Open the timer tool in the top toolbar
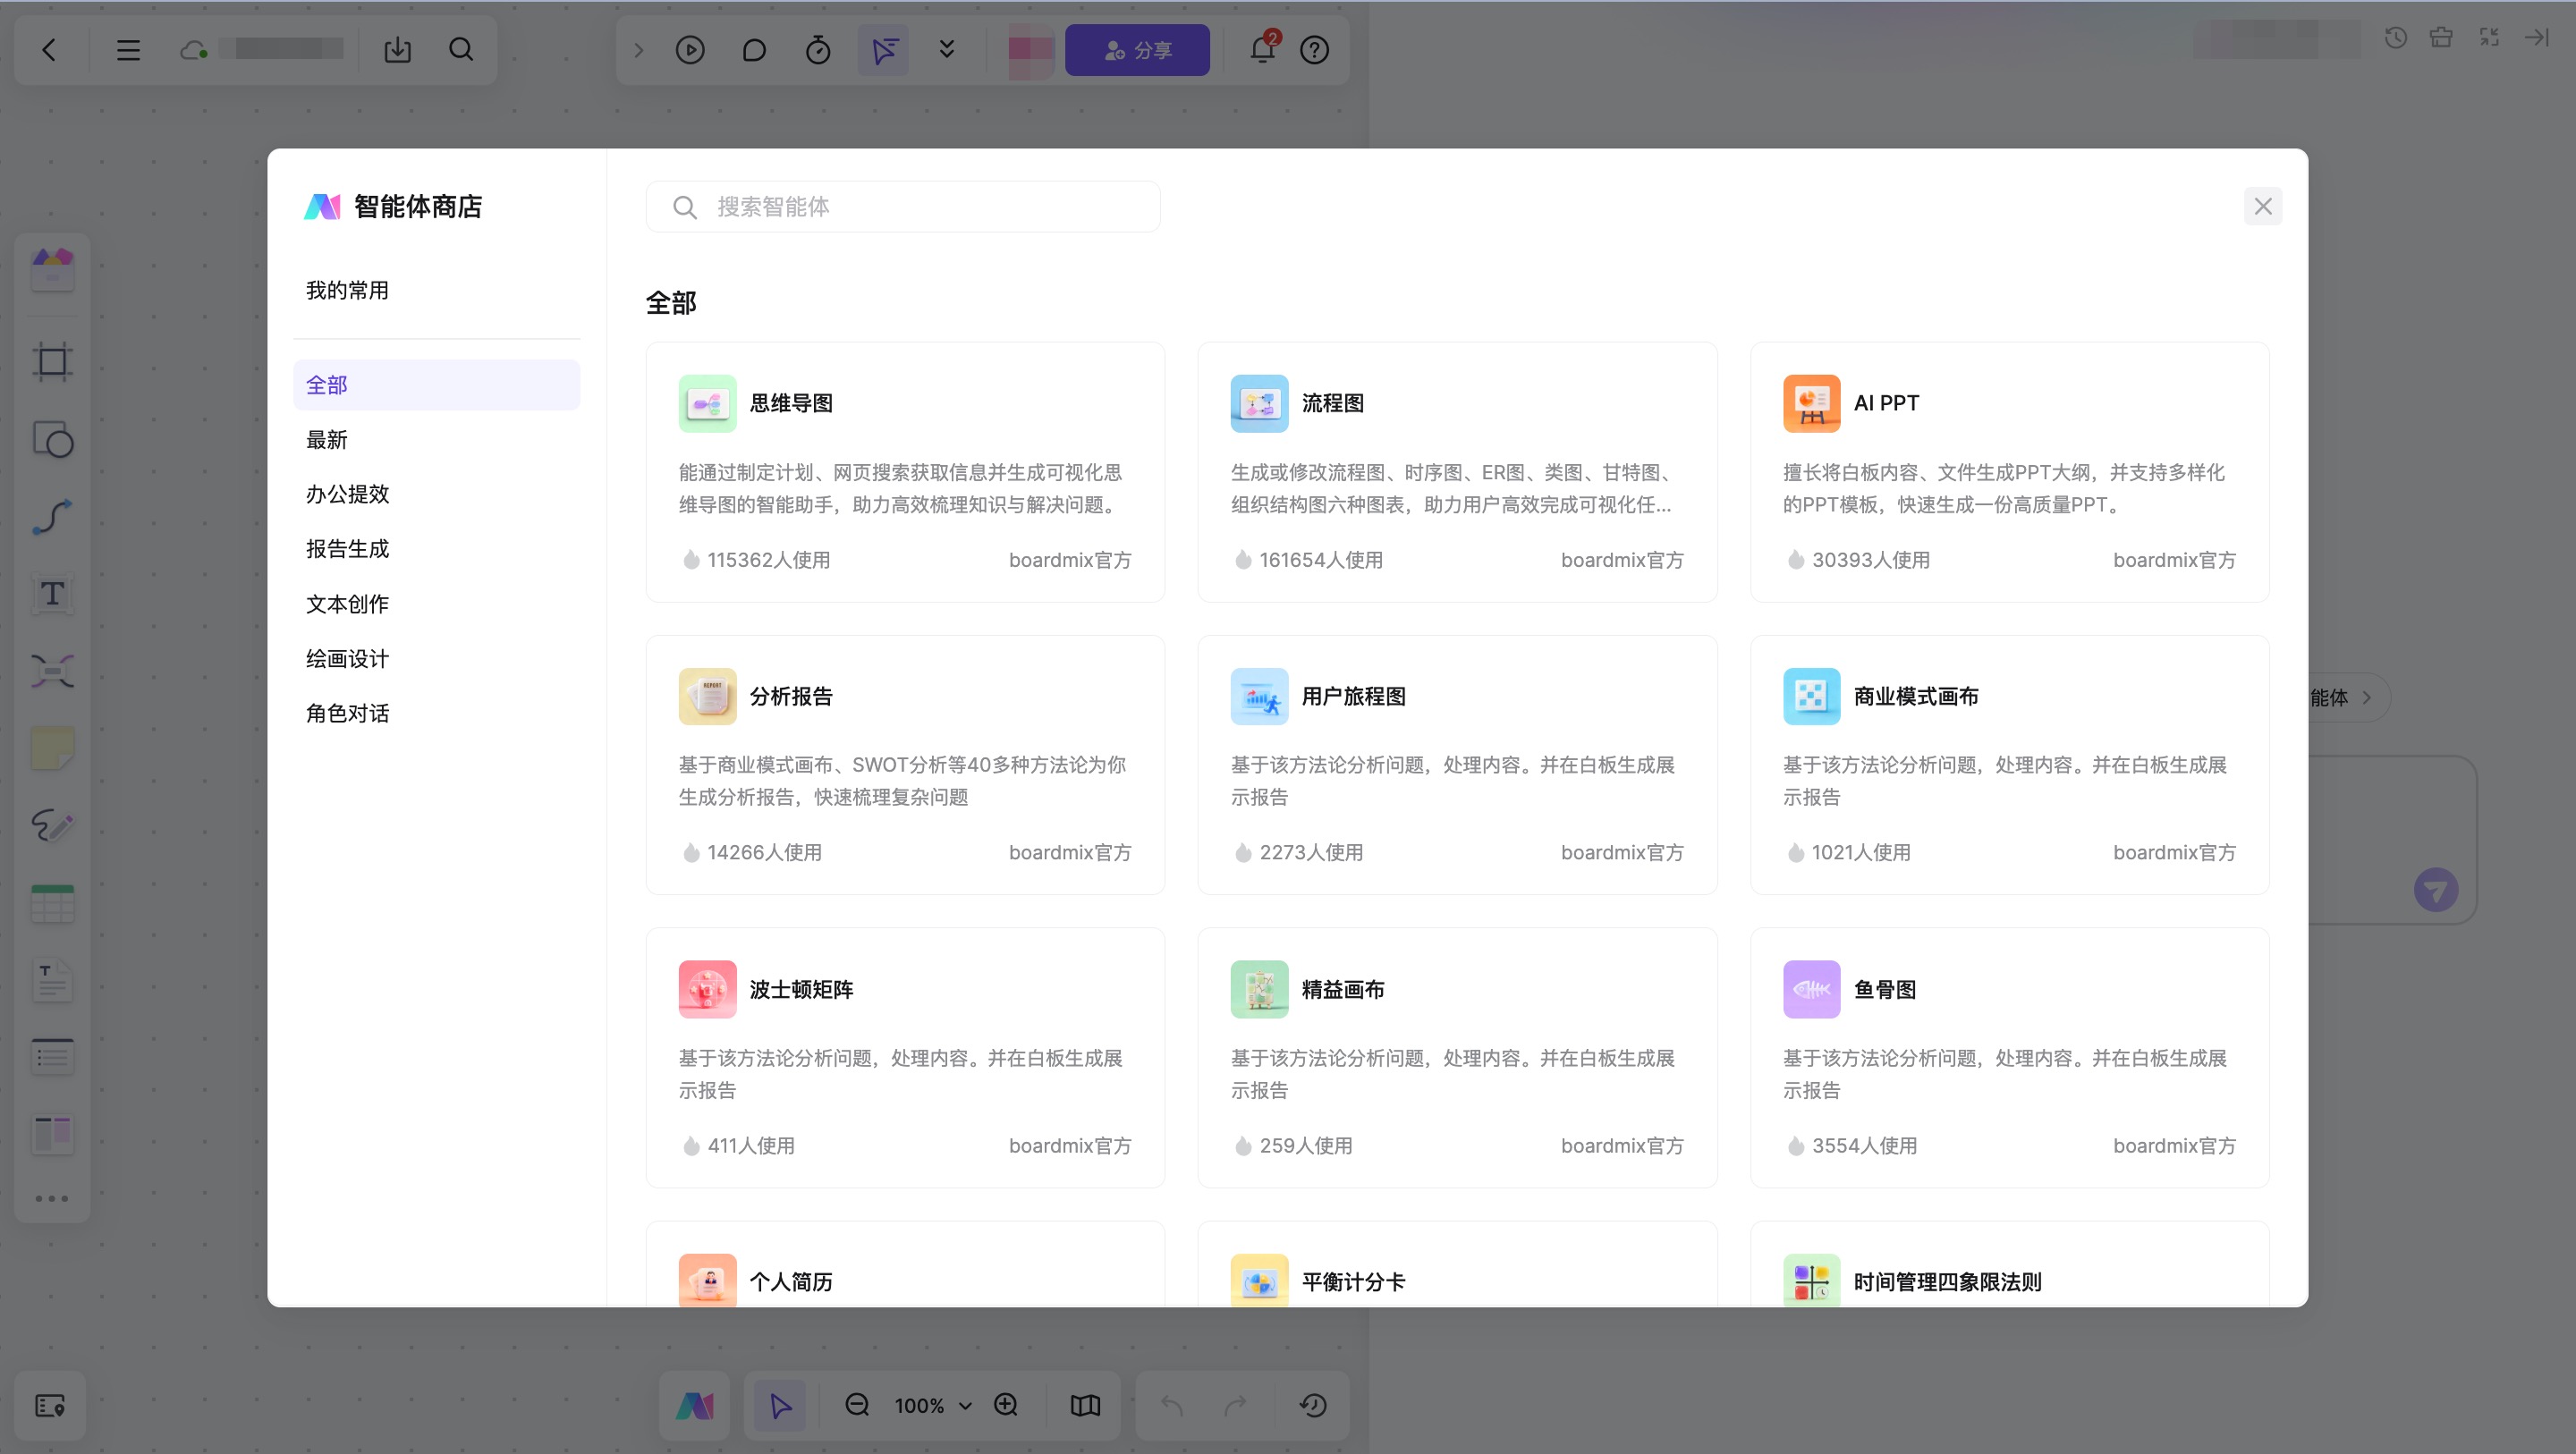The image size is (2576, 1454). pos(818,49)
